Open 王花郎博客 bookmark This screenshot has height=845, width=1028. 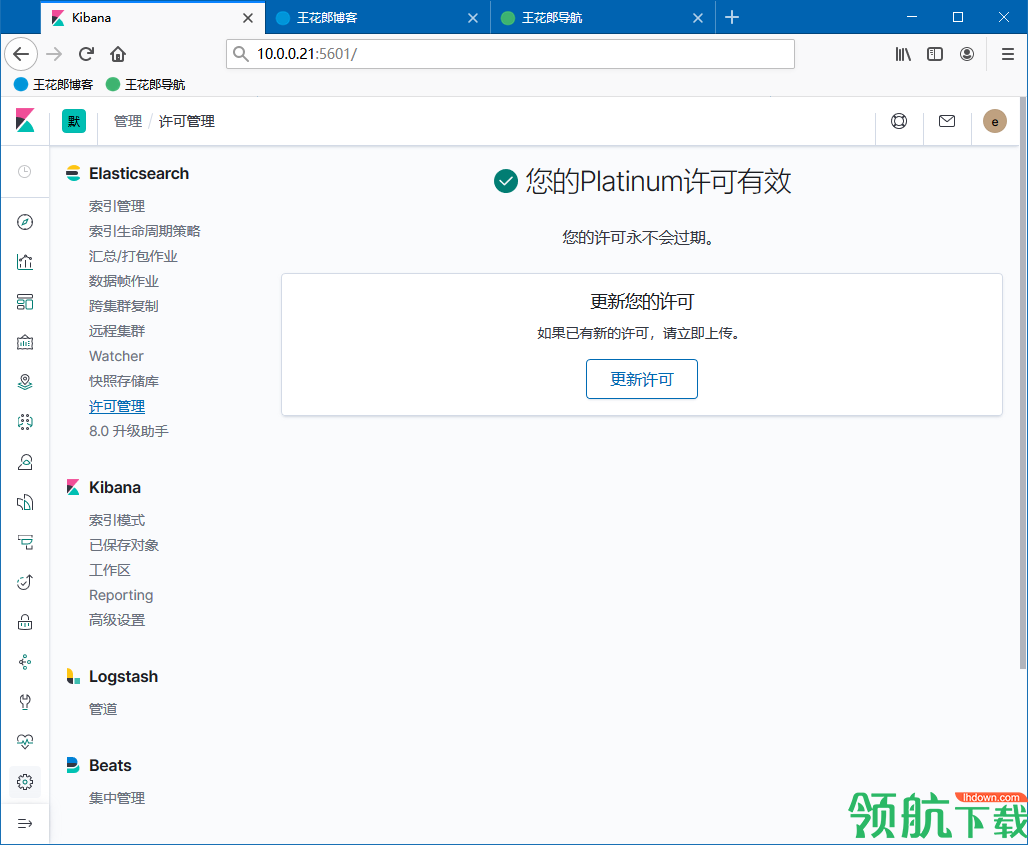pos(54,85)
